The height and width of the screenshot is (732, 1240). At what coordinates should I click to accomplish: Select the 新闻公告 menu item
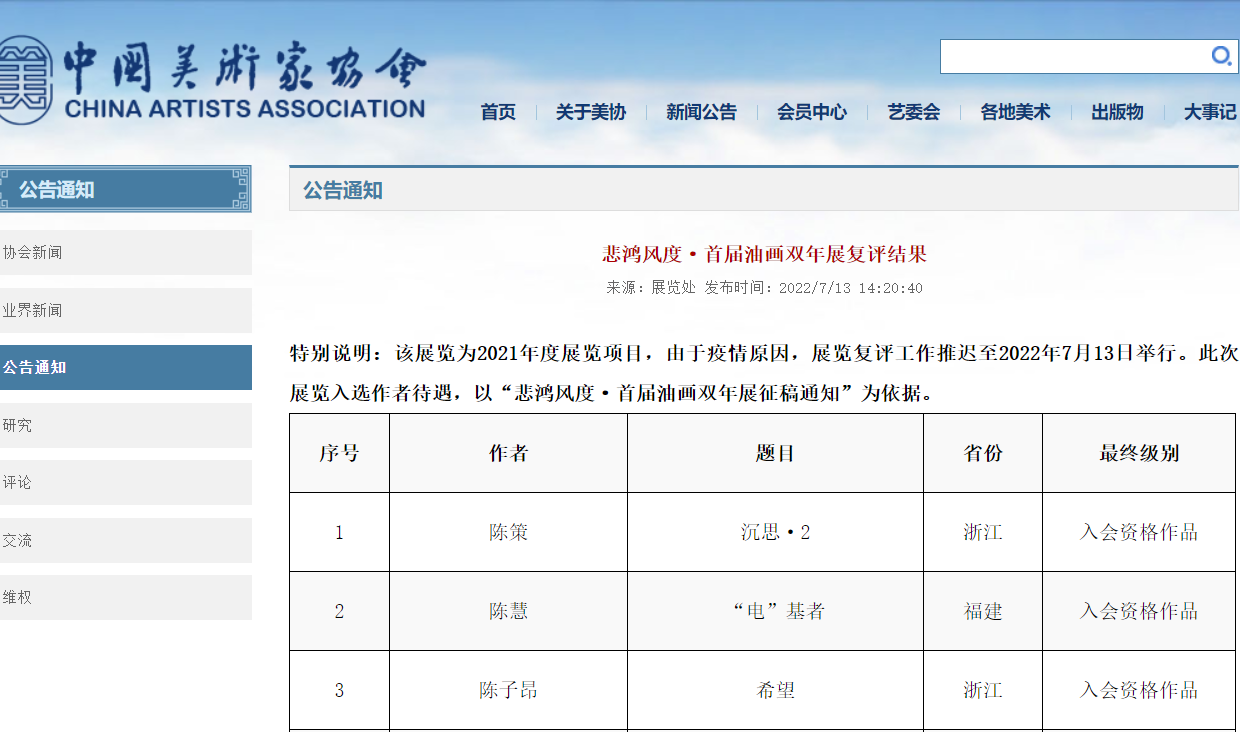[701, 112]
